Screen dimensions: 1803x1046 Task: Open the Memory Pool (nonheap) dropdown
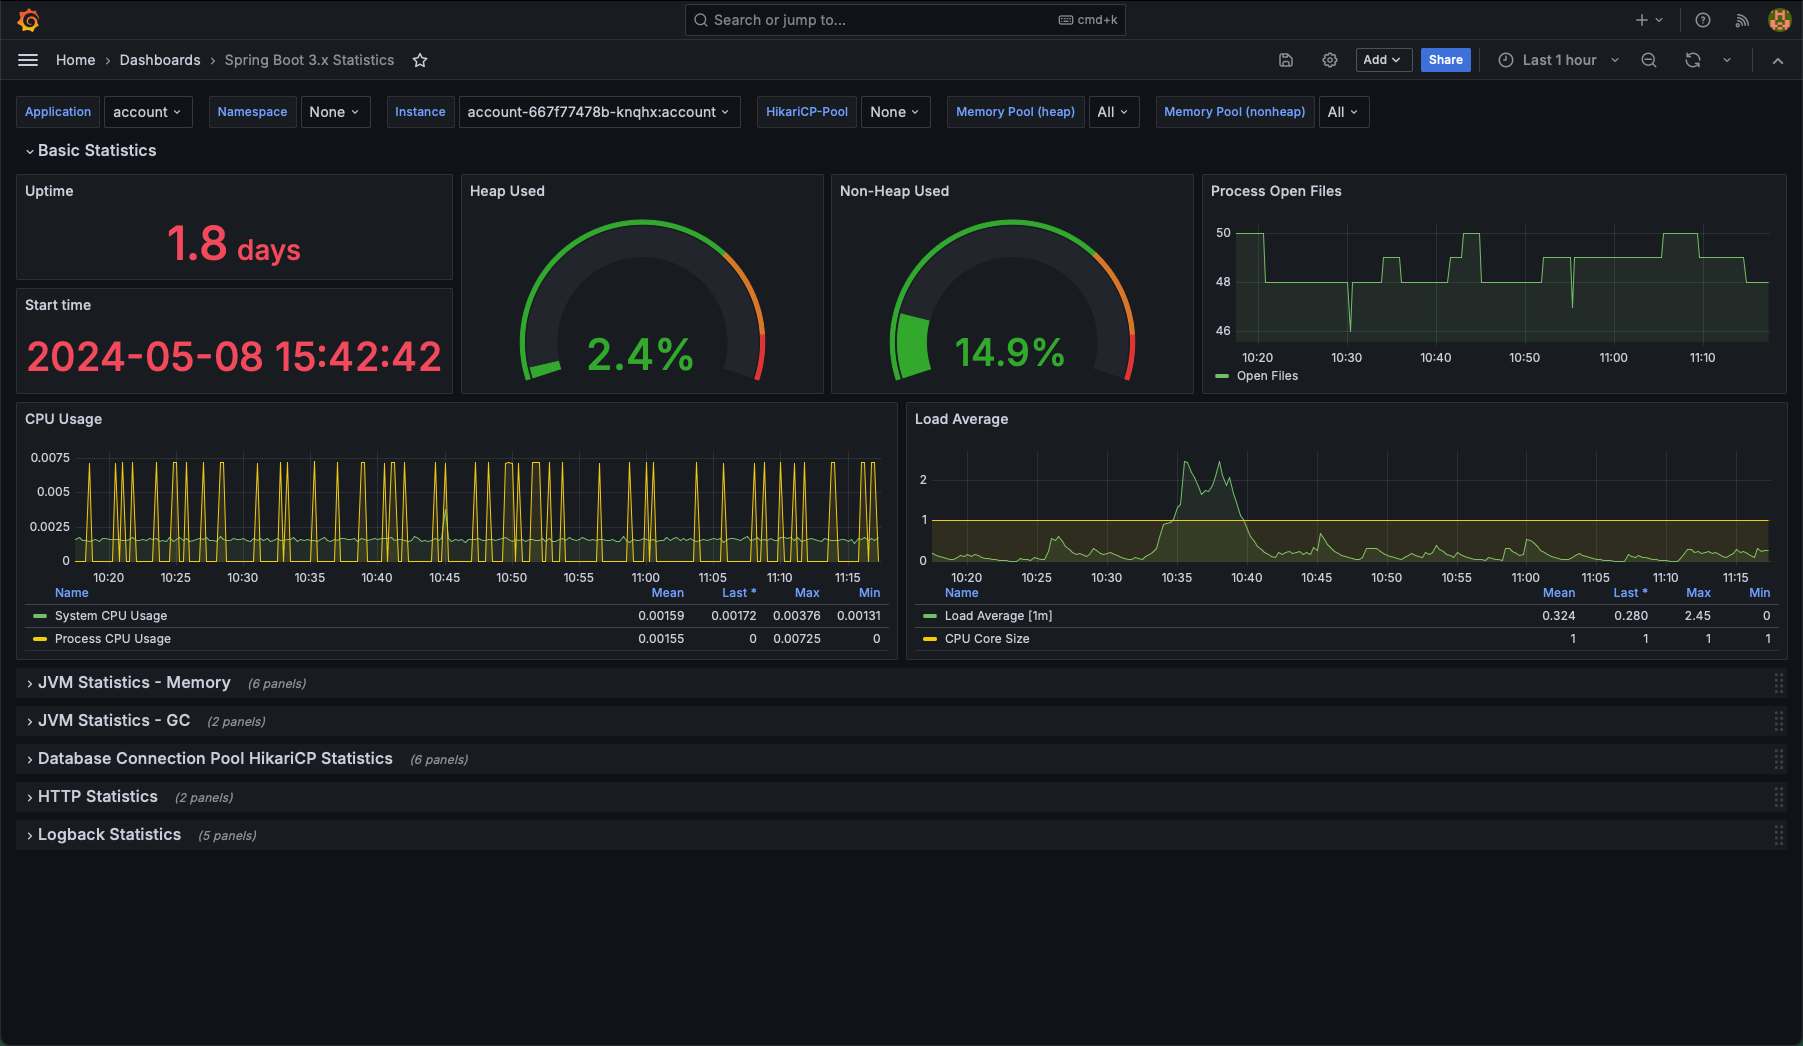(x=1343, y=112)
